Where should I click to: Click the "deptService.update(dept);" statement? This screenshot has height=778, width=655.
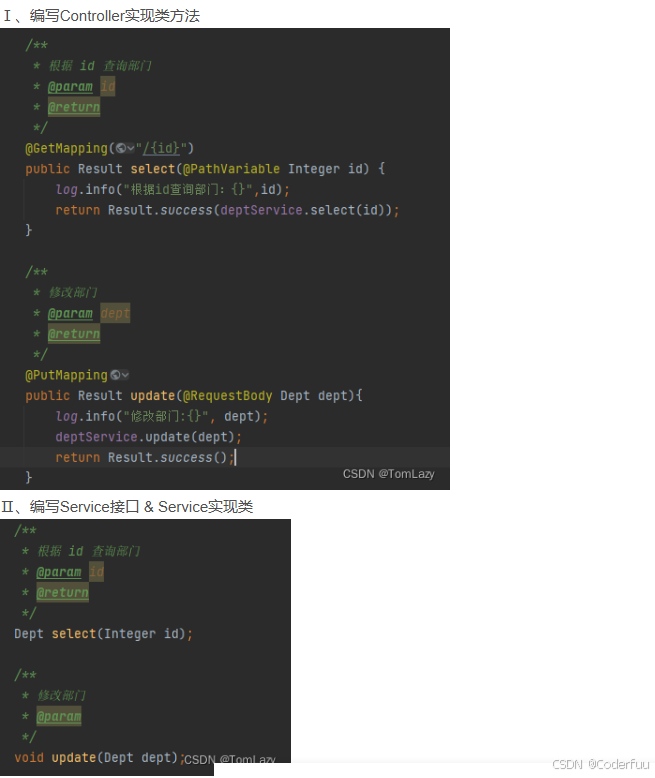pos(148,437)
